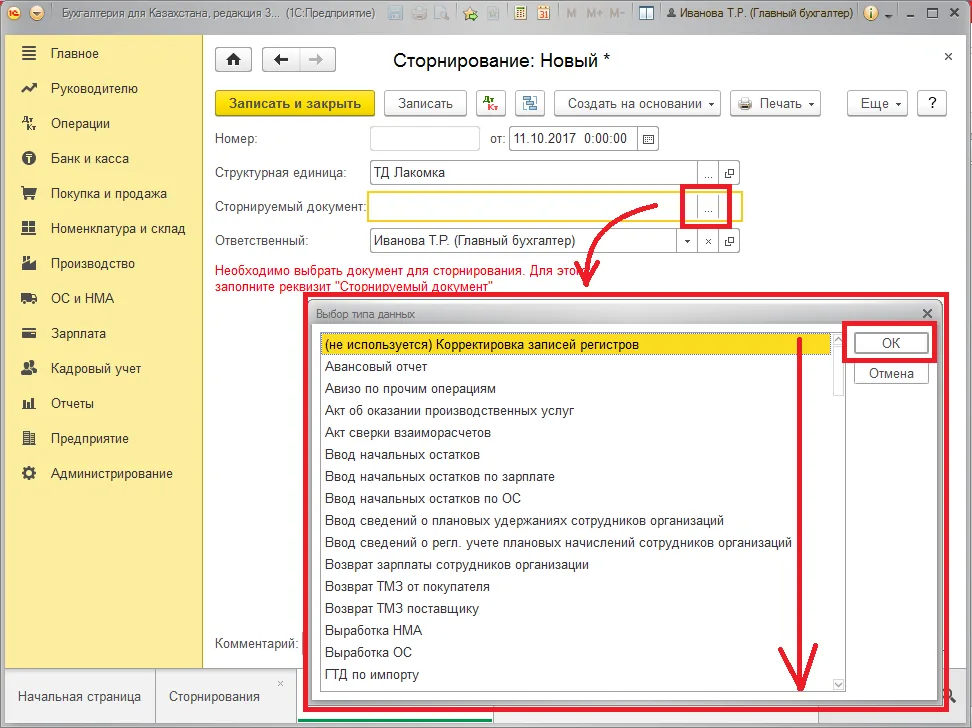Open the main menu orange dropdown icon
The height and width of the screenshot is (728, 972).
tap(37, 13)
